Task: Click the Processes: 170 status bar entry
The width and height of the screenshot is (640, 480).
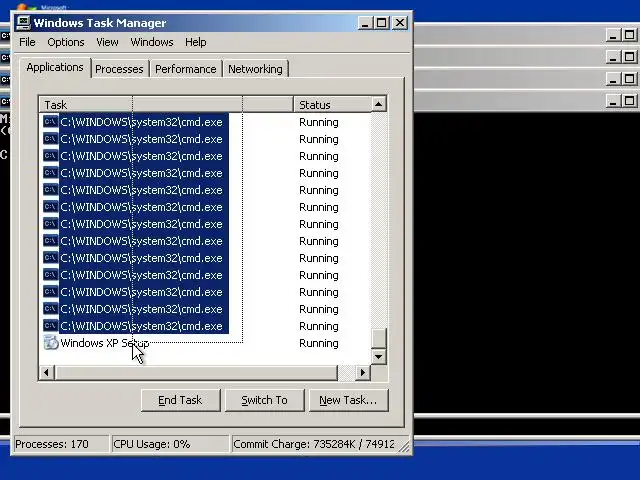Action: tap(61, 444)
